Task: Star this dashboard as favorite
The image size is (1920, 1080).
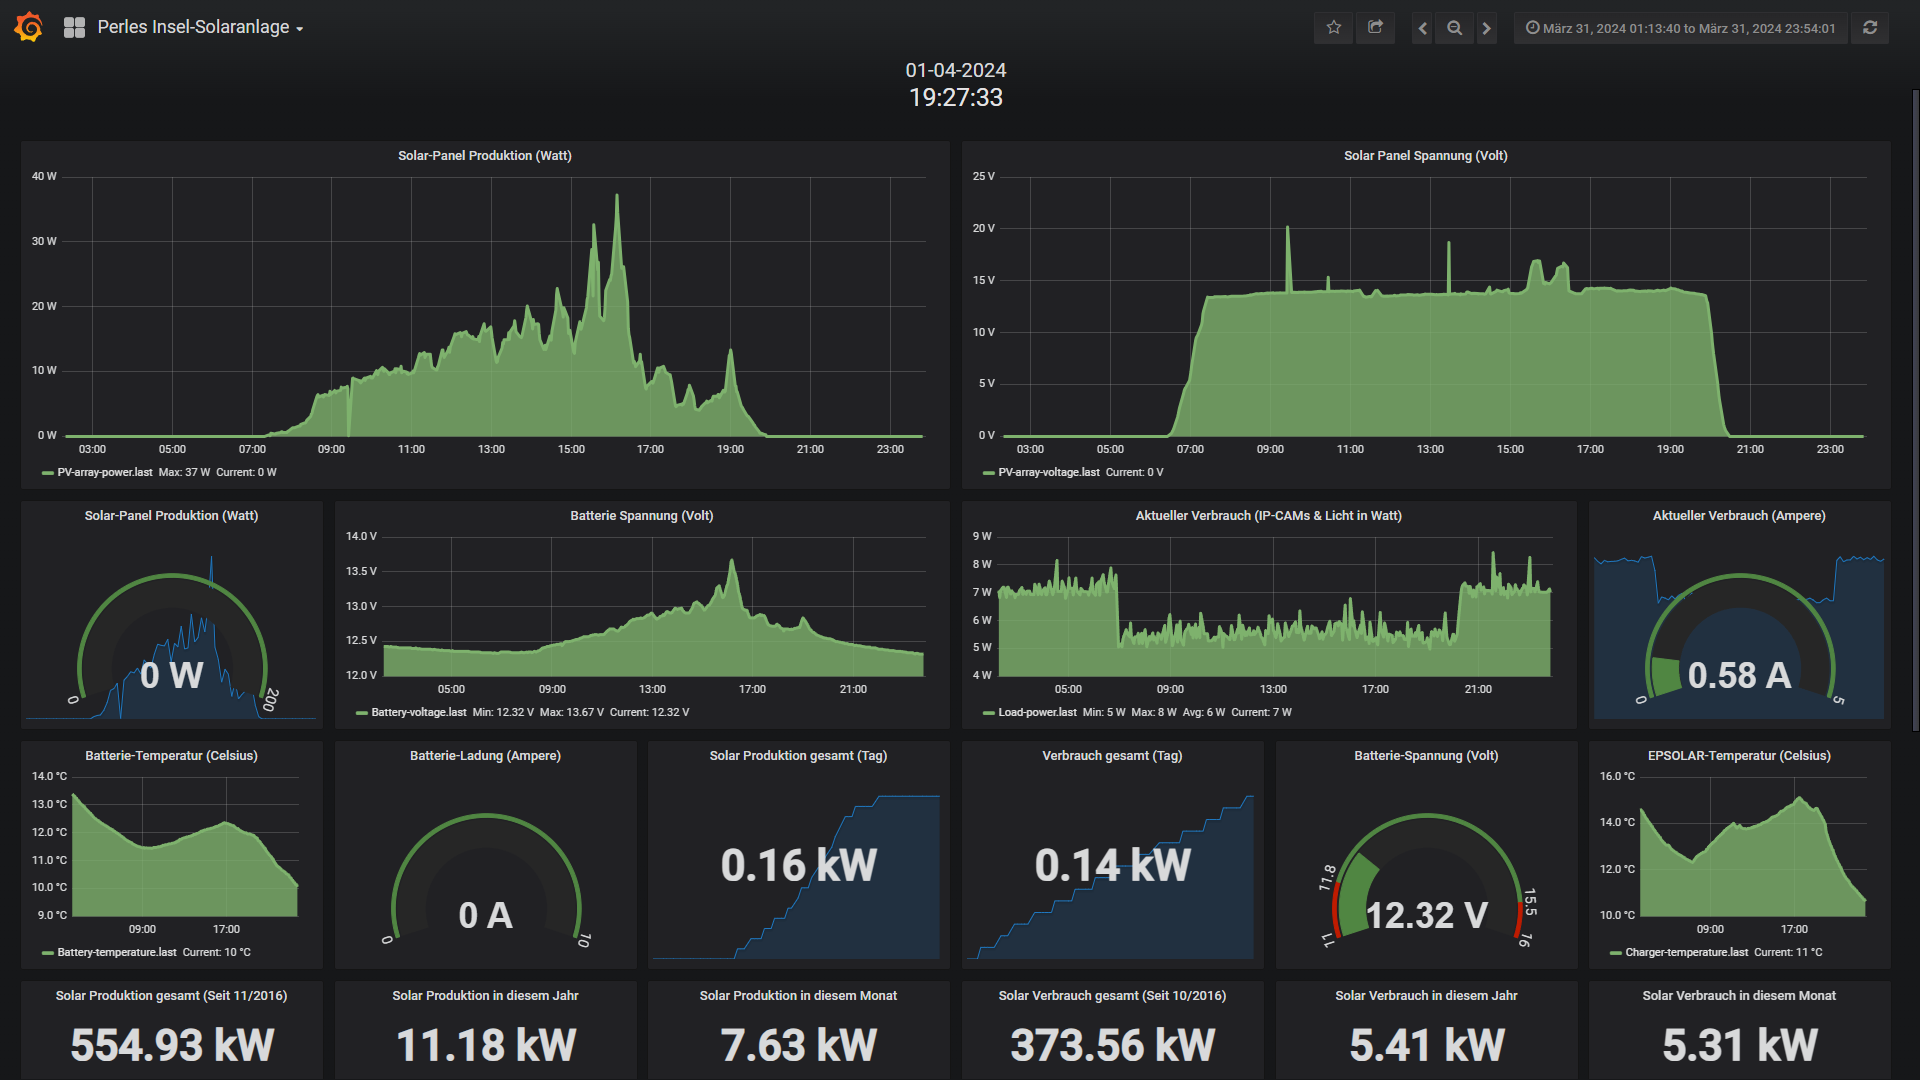Action: tap(1333, 28)
